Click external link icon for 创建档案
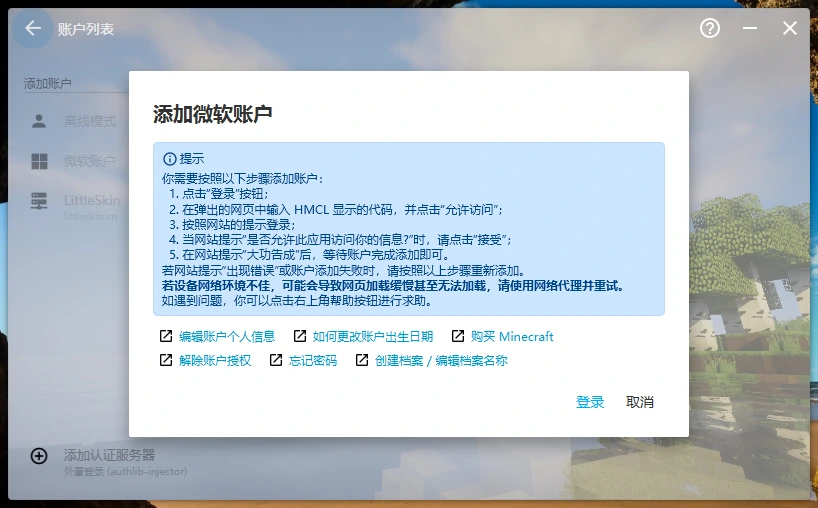The height and width of the screenshot is (508, 818). [x=362, y=360]
